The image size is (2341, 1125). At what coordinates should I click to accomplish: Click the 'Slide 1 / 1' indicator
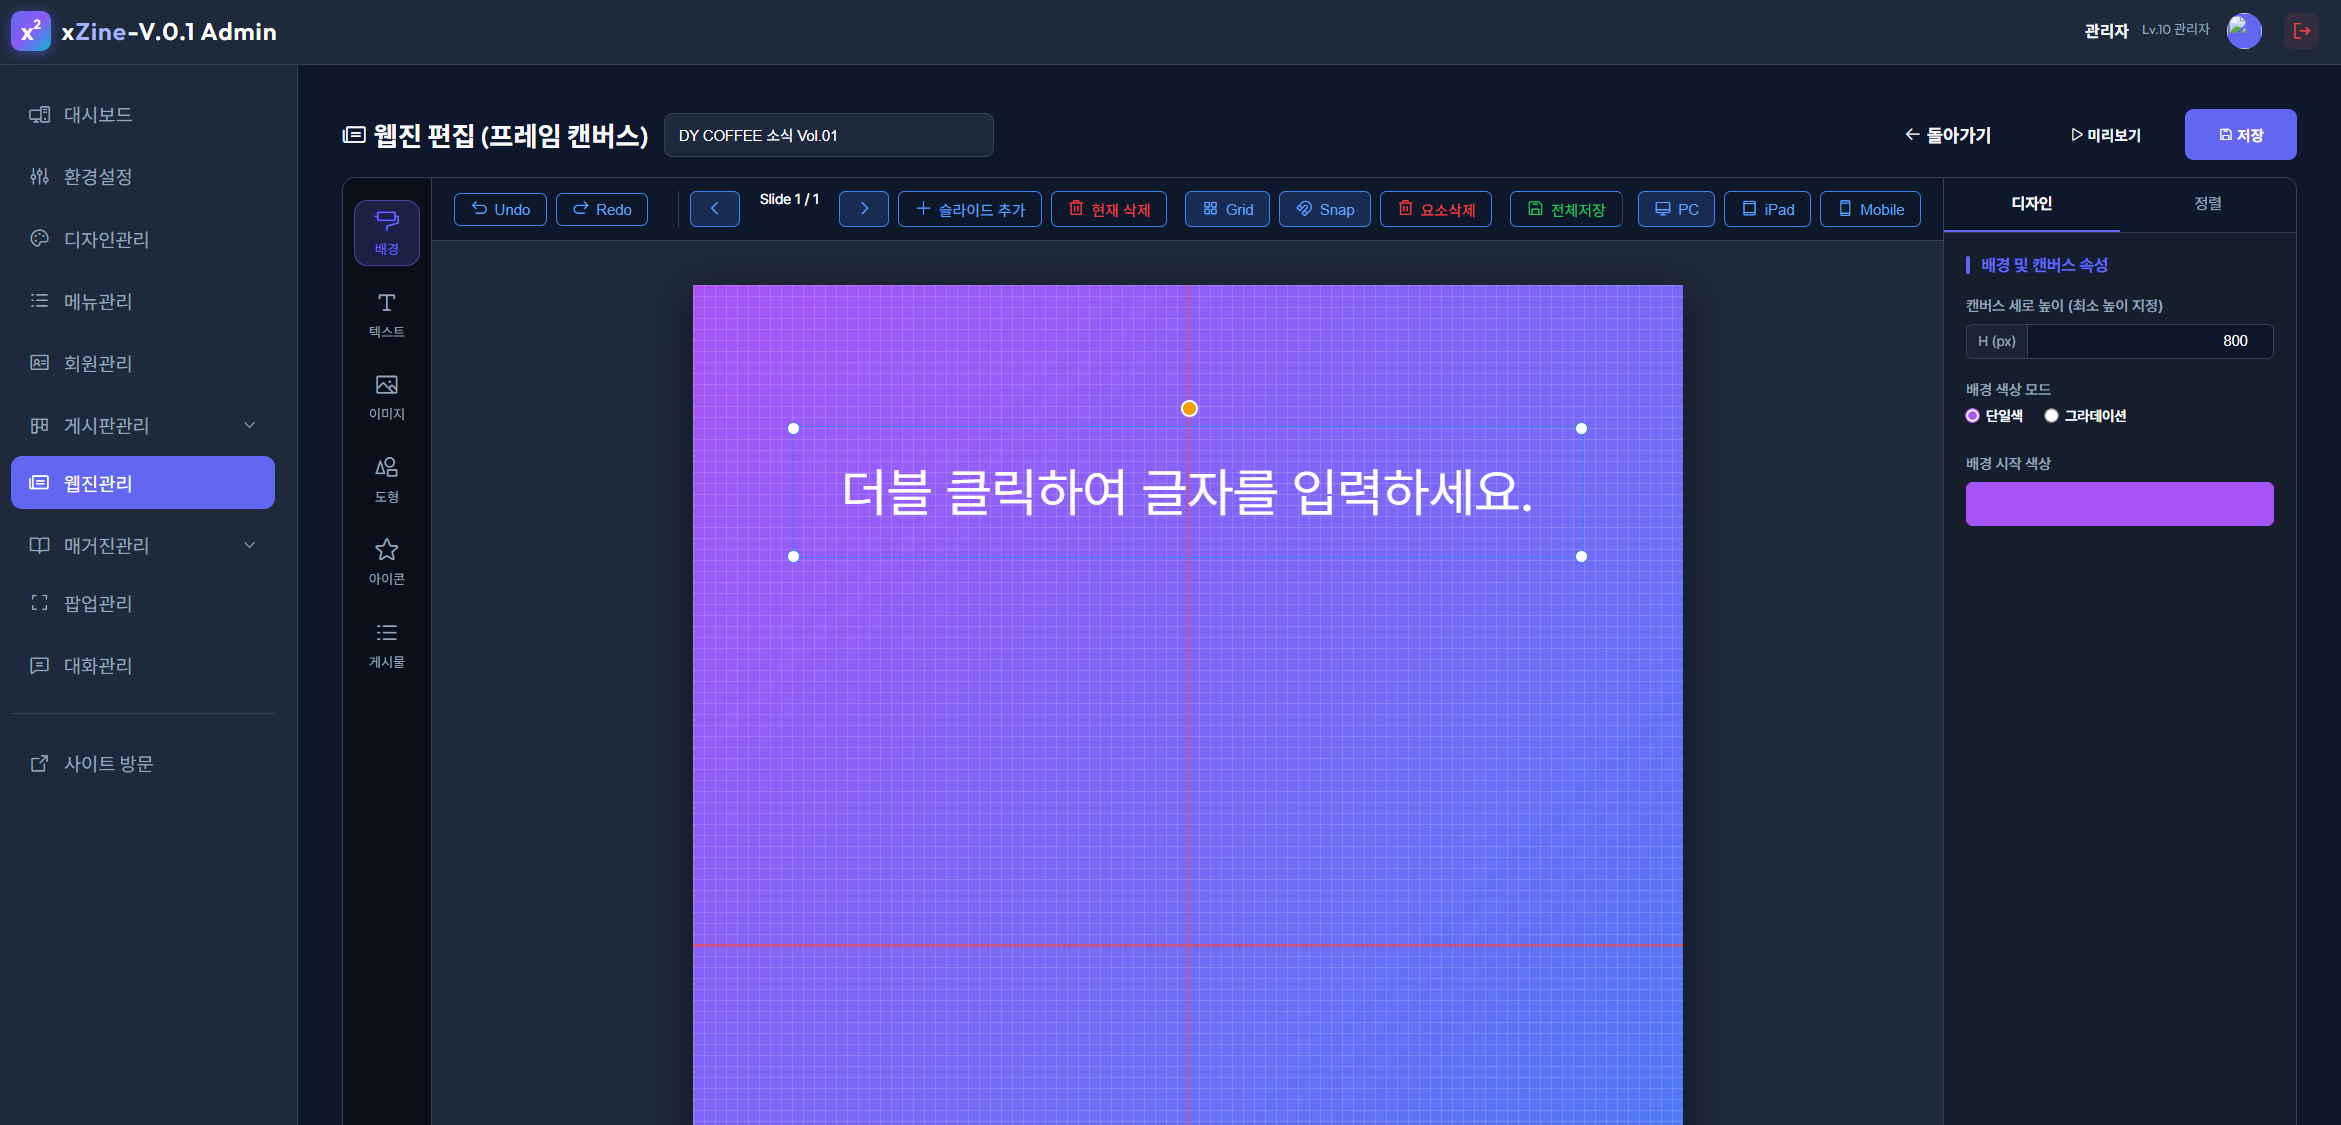click(x=789, y=199)
